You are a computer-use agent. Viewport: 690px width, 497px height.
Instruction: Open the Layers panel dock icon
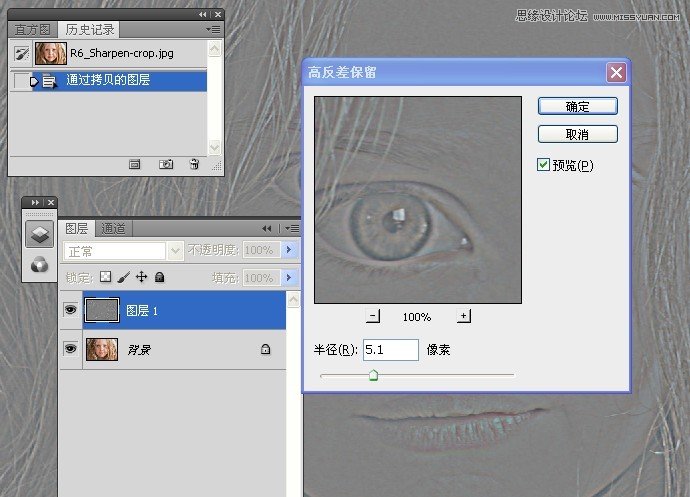click(40, 234)
